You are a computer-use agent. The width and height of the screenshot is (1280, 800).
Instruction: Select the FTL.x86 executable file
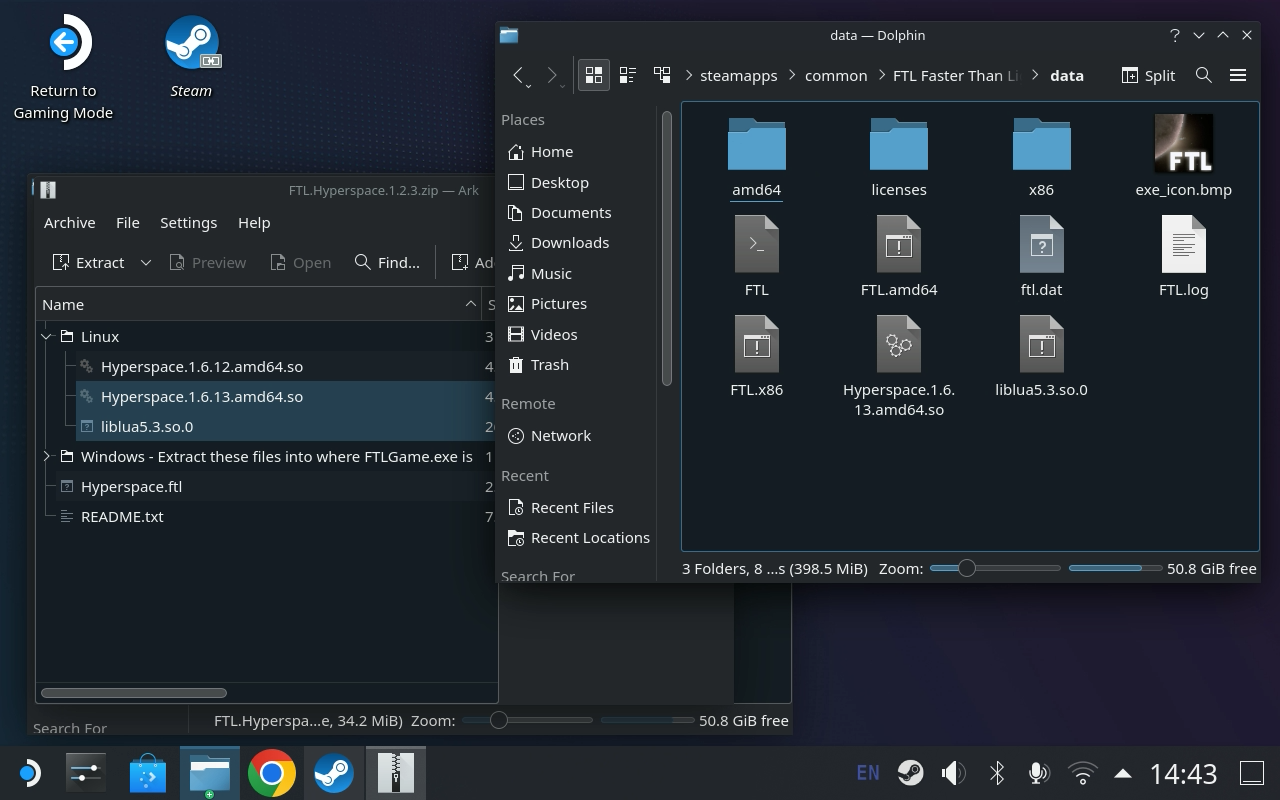coord(757,357)
